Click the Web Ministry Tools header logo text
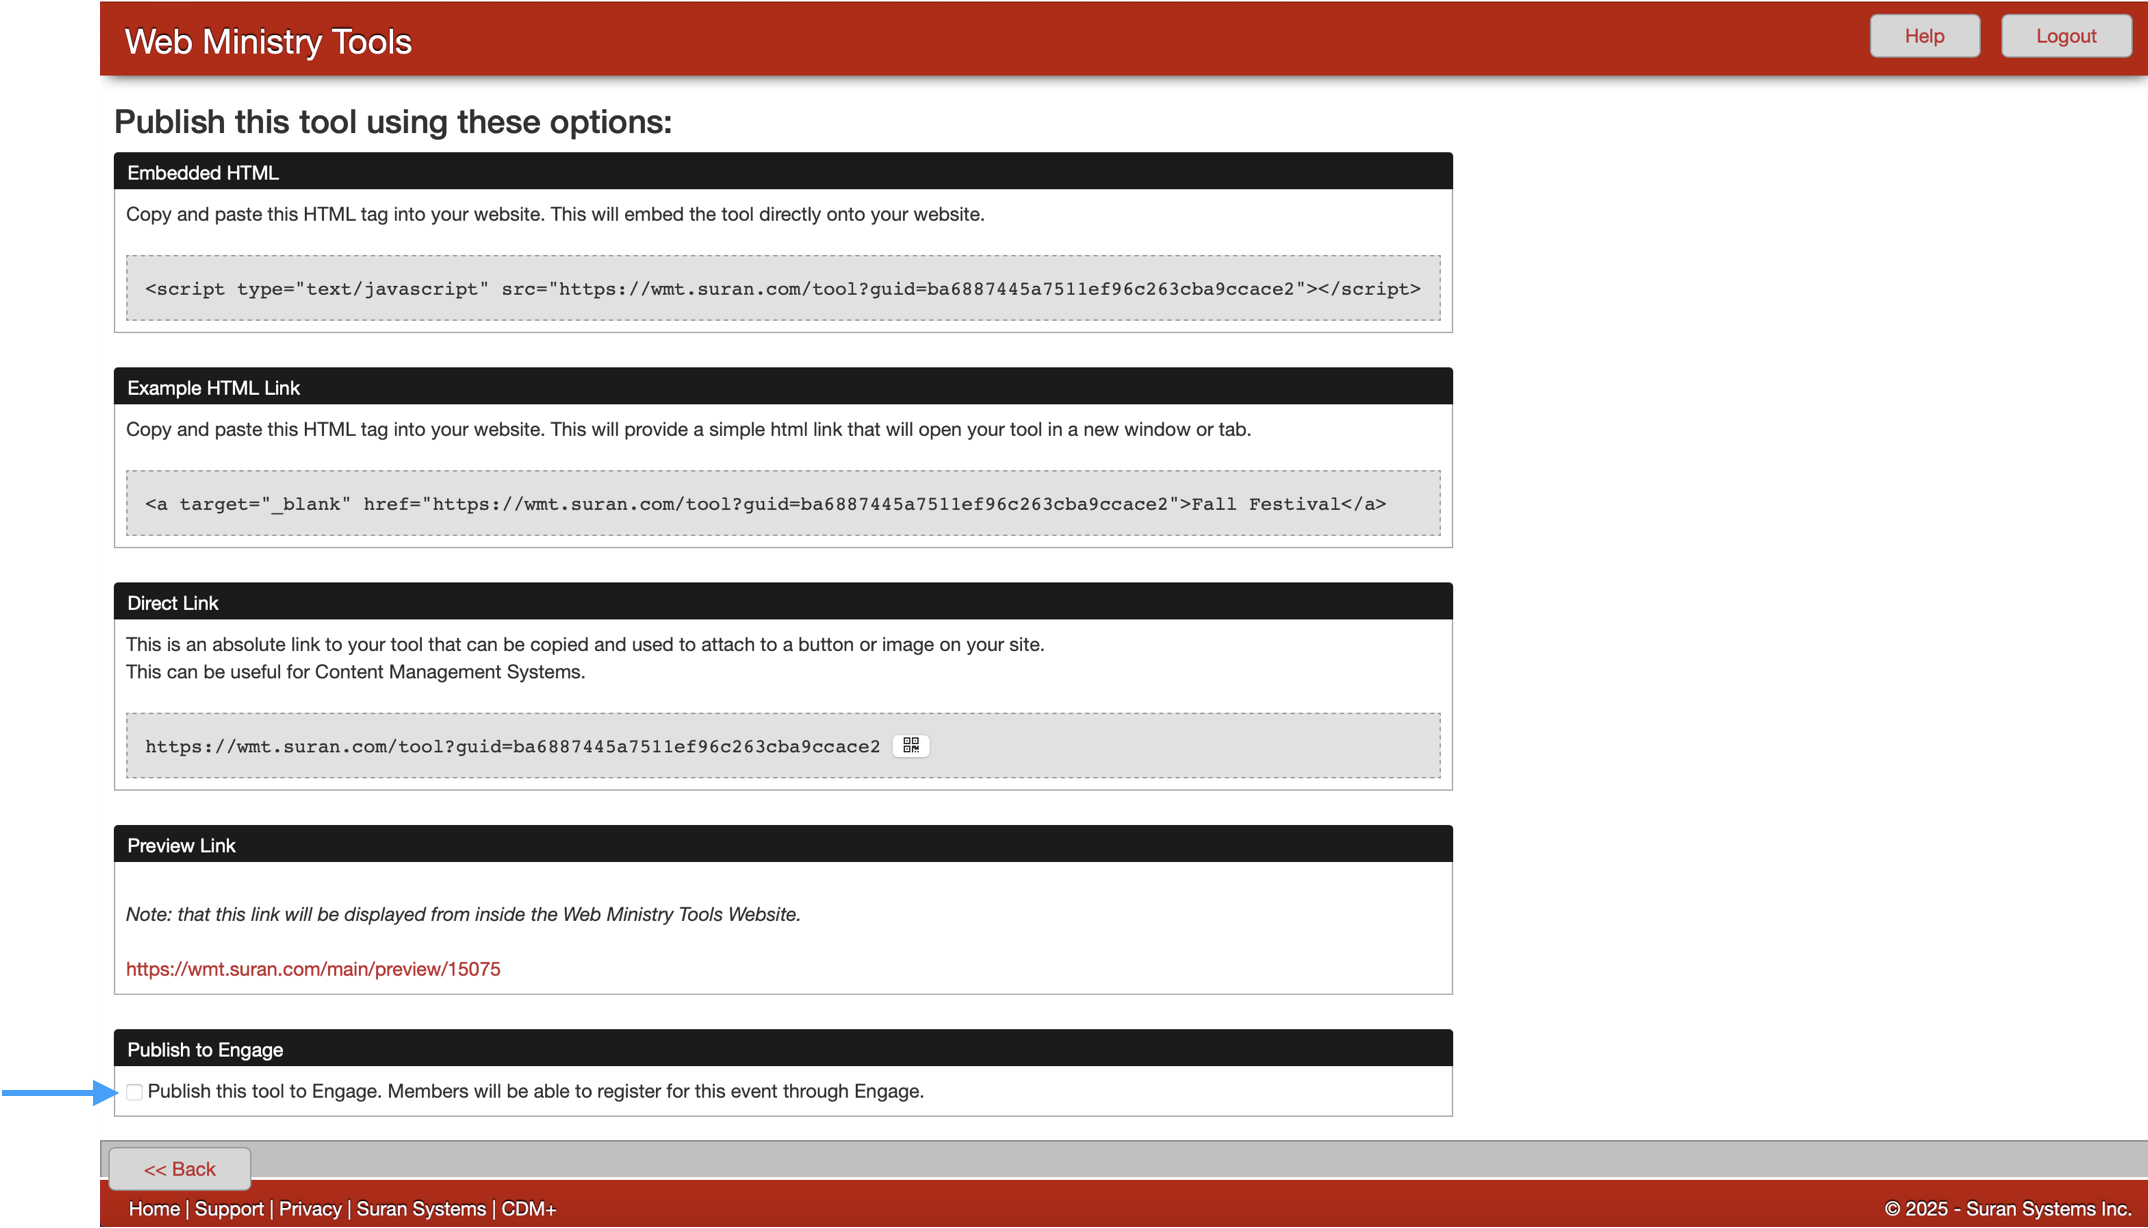Image resolution: width=2148 pixels, height=1228 pixels. tap(268, 41)
